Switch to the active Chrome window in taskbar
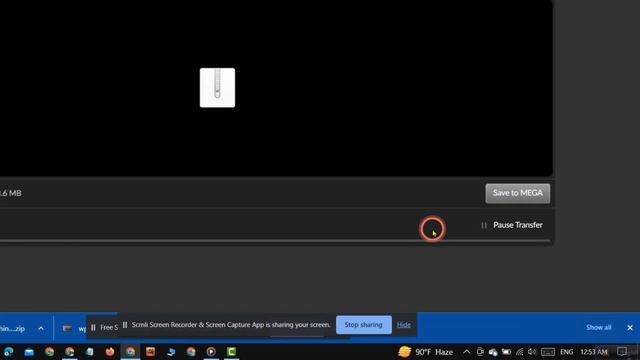 130,351
